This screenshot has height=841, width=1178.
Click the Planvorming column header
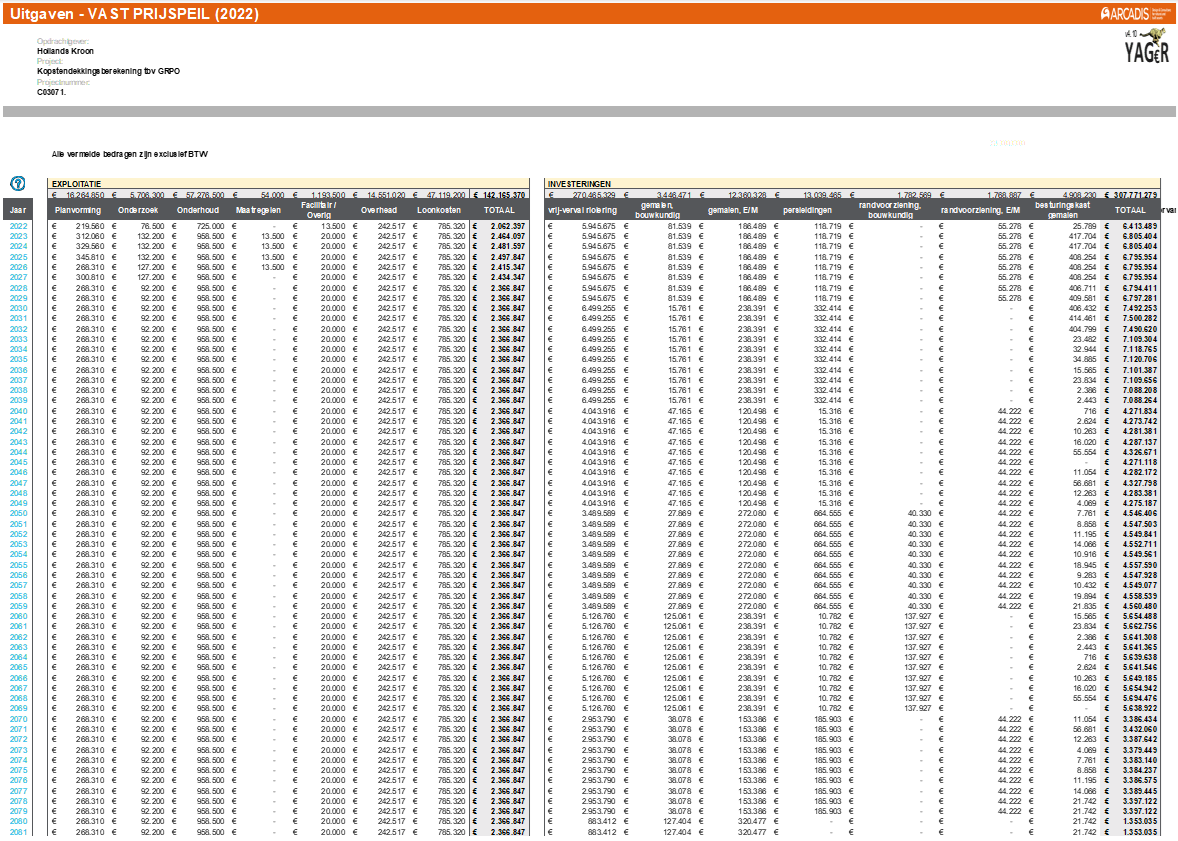[x=79, y=211]
